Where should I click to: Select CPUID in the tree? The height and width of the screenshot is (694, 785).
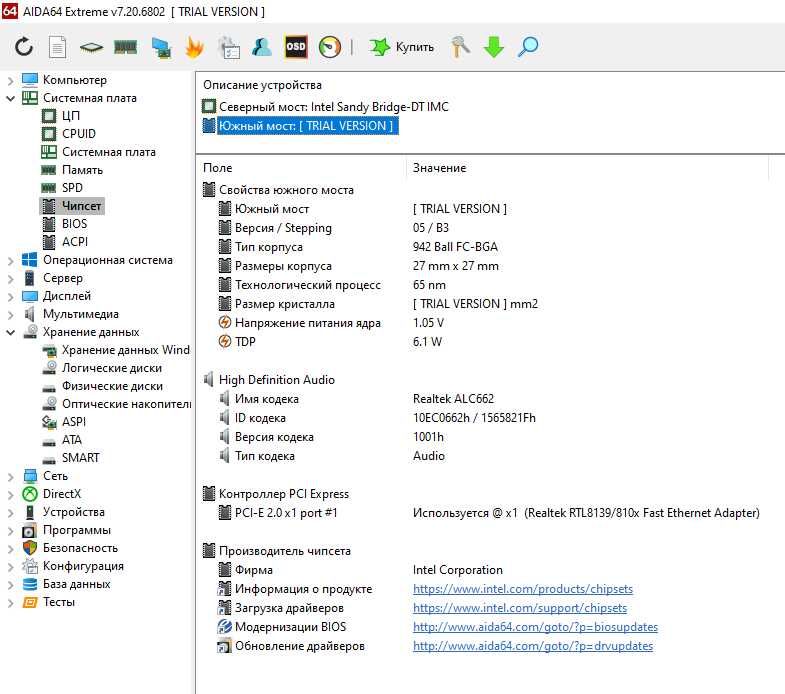tap(79, 134)
